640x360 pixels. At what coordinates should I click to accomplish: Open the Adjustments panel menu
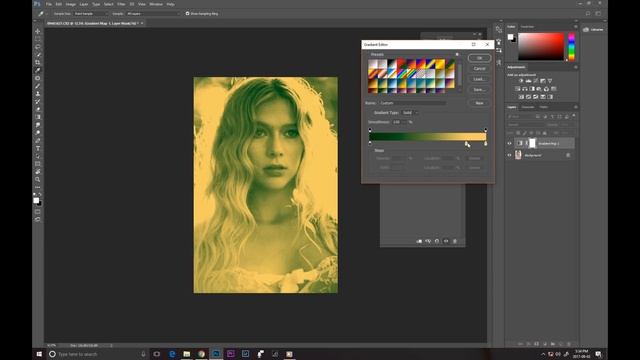point(576,67)
